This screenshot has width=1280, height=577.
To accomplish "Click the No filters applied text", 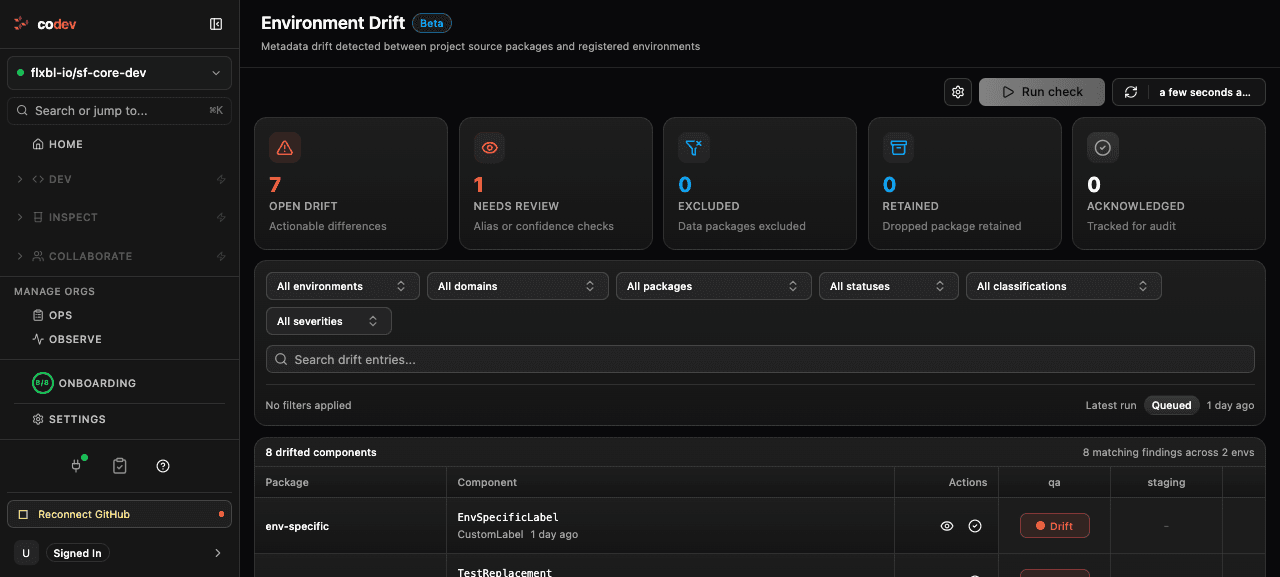I will tap(308, 405).
